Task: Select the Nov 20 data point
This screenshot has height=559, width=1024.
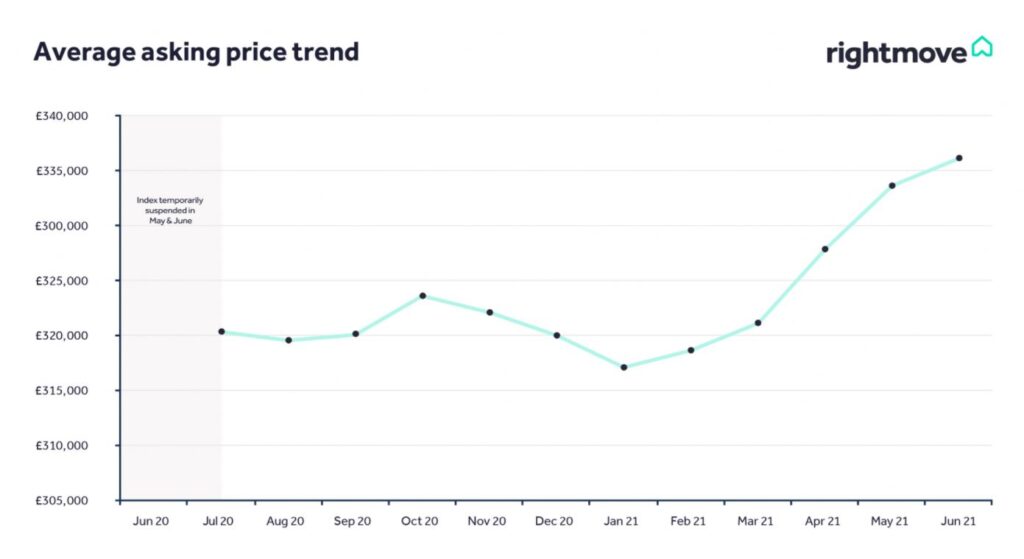Action: [x=490, y=312]
